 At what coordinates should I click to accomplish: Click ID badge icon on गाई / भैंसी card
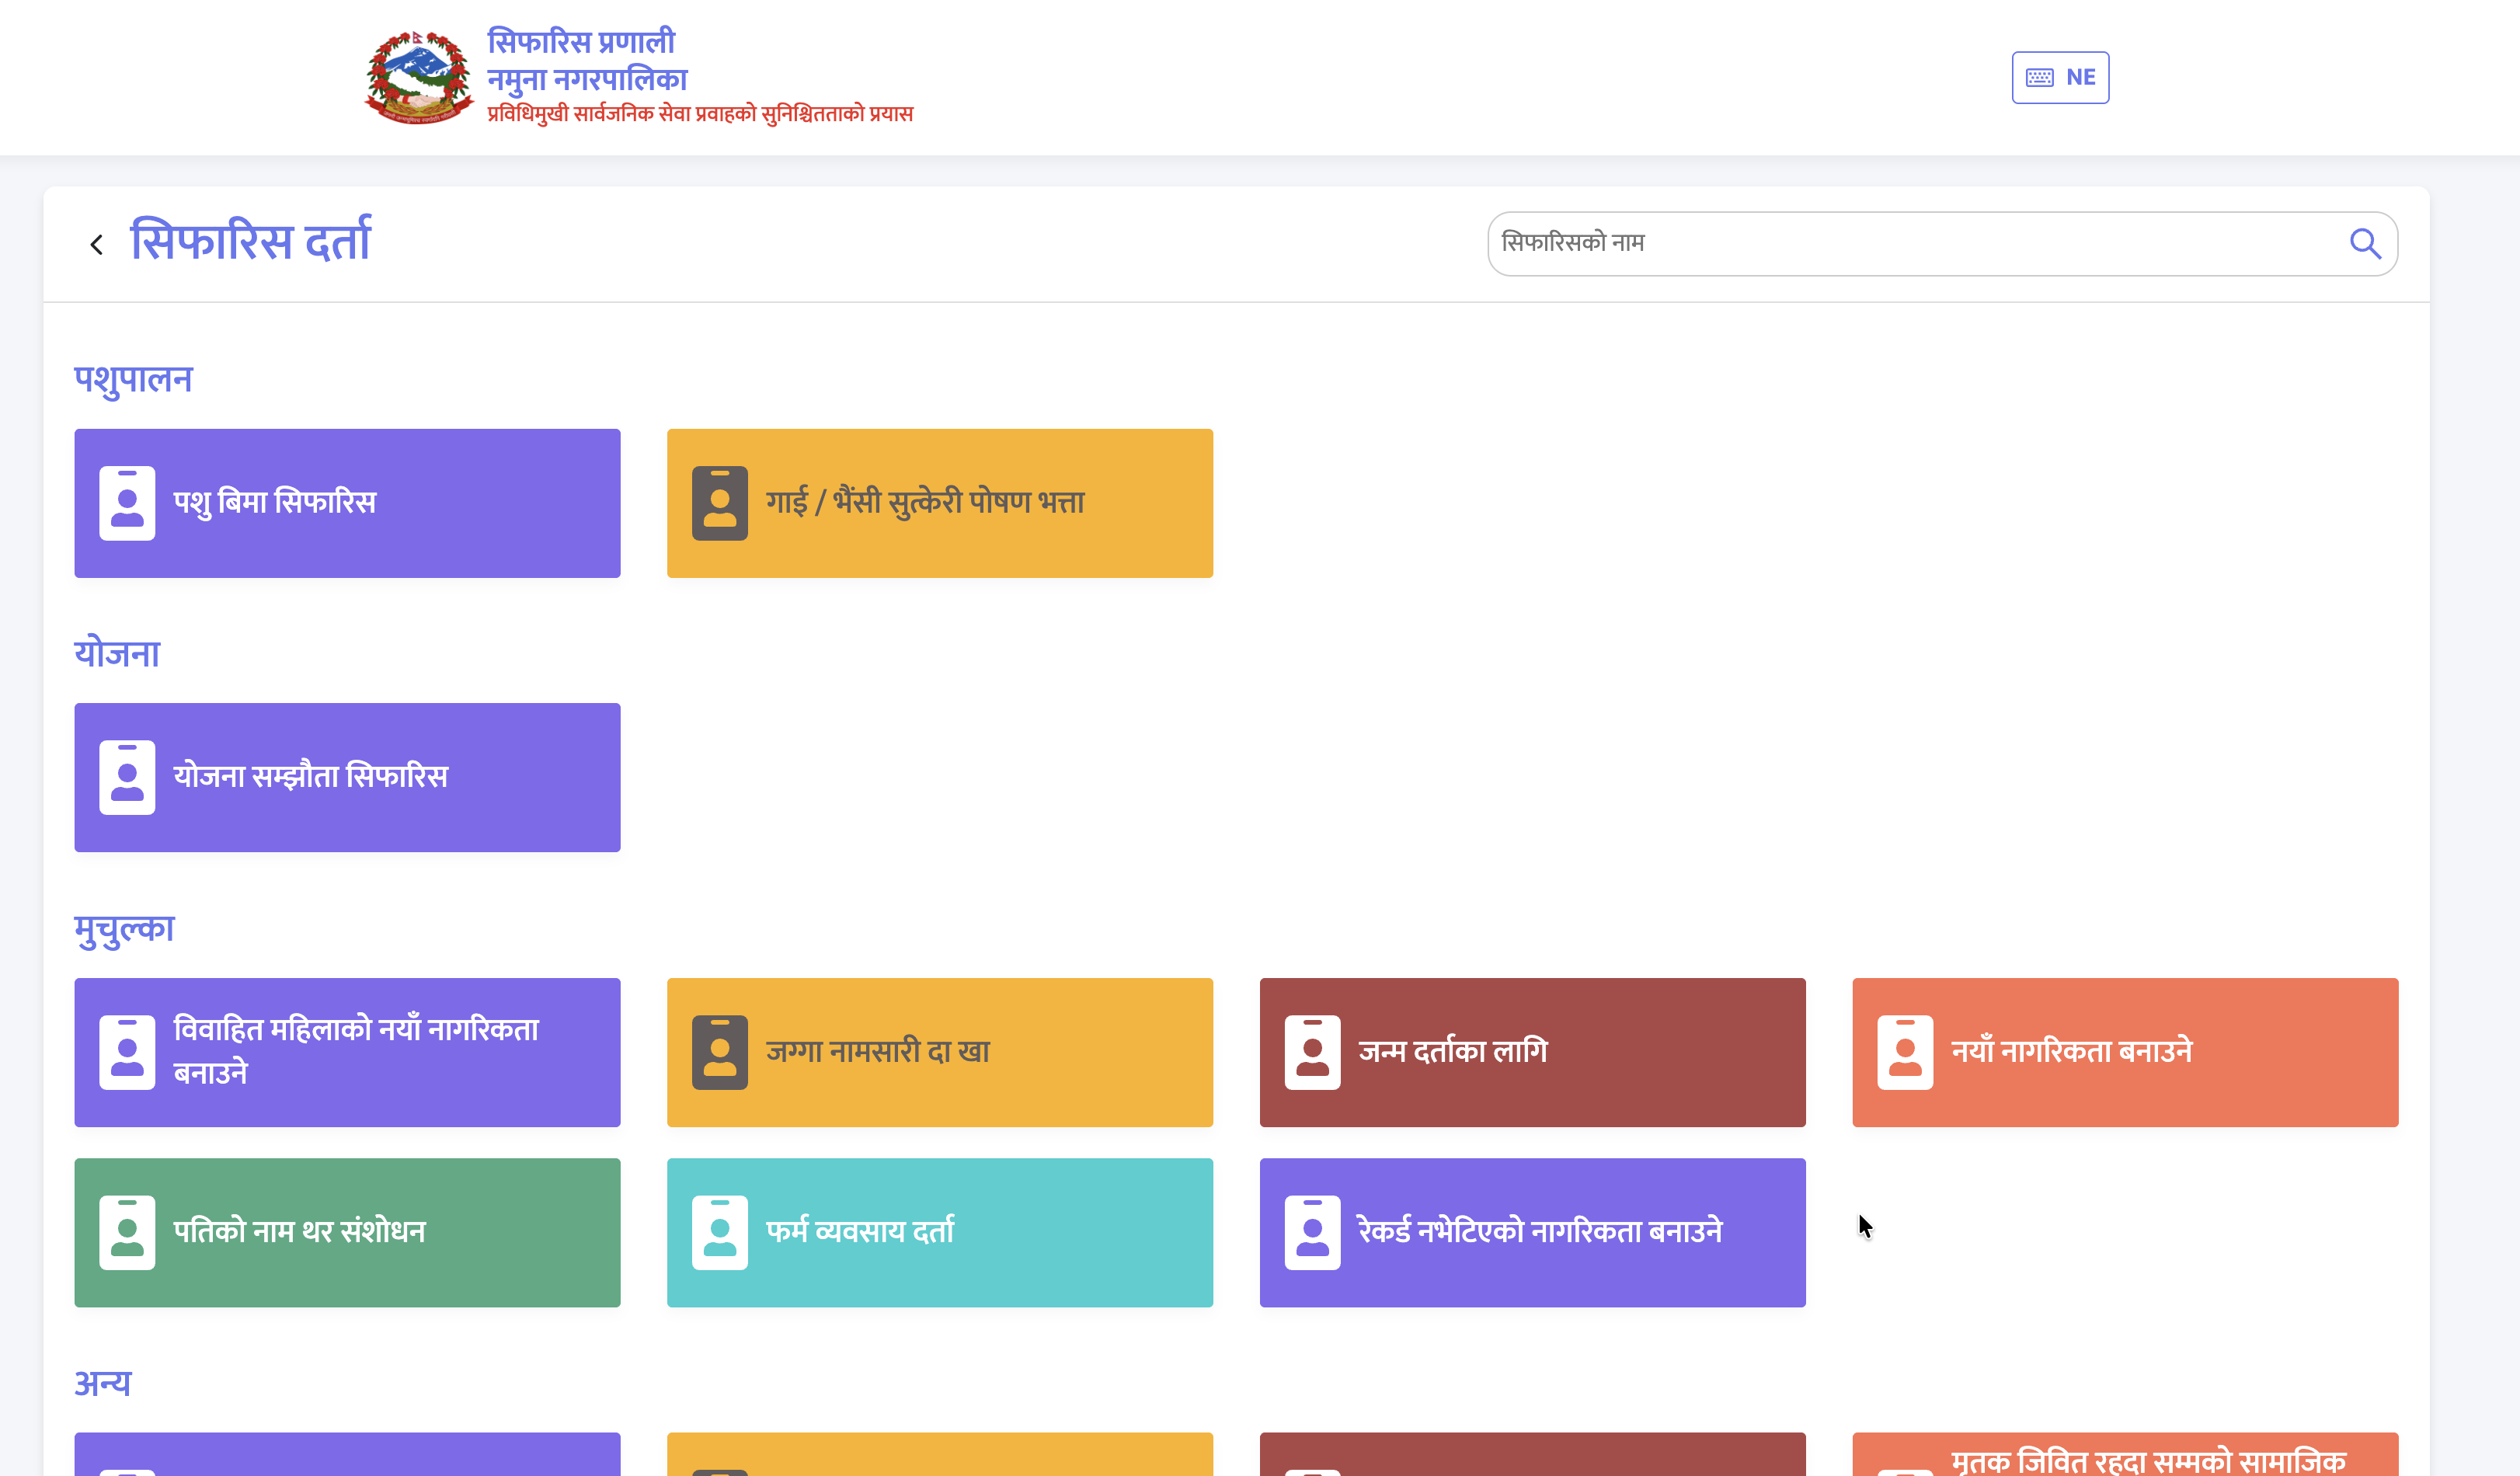click(x=719, y=503)
